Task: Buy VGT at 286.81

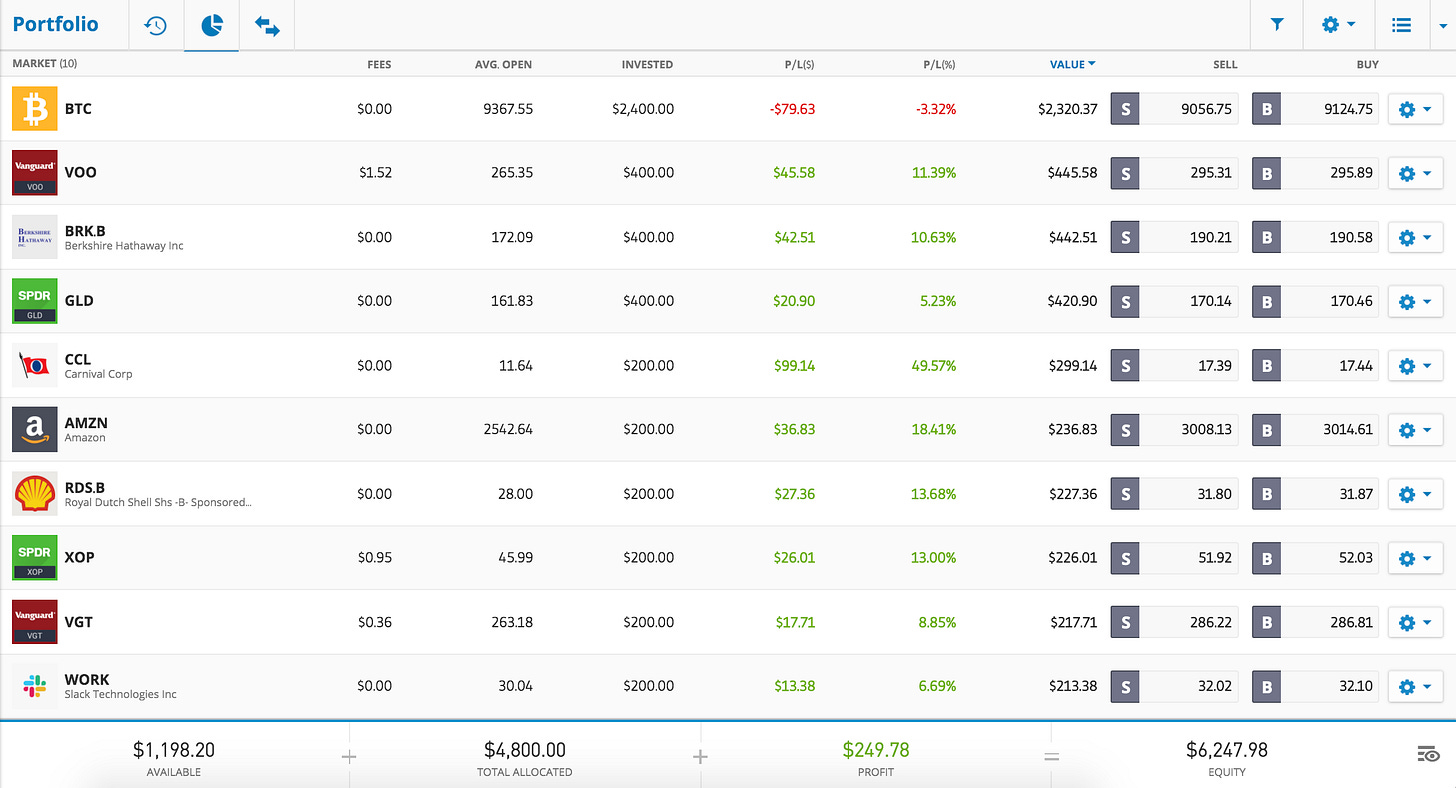Action: [x=1316, y=622]
